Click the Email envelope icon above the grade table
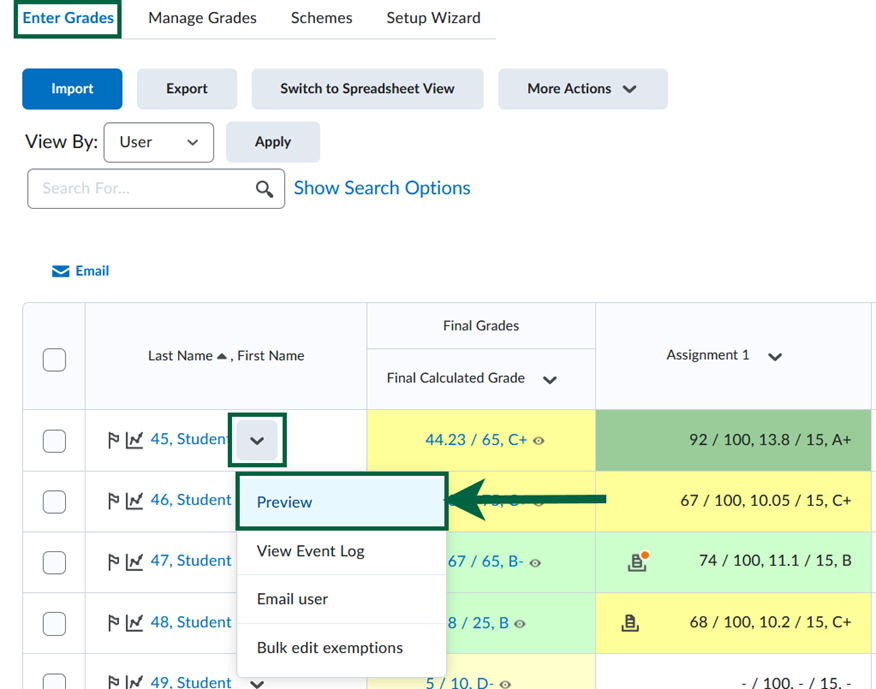 (60, 270)
